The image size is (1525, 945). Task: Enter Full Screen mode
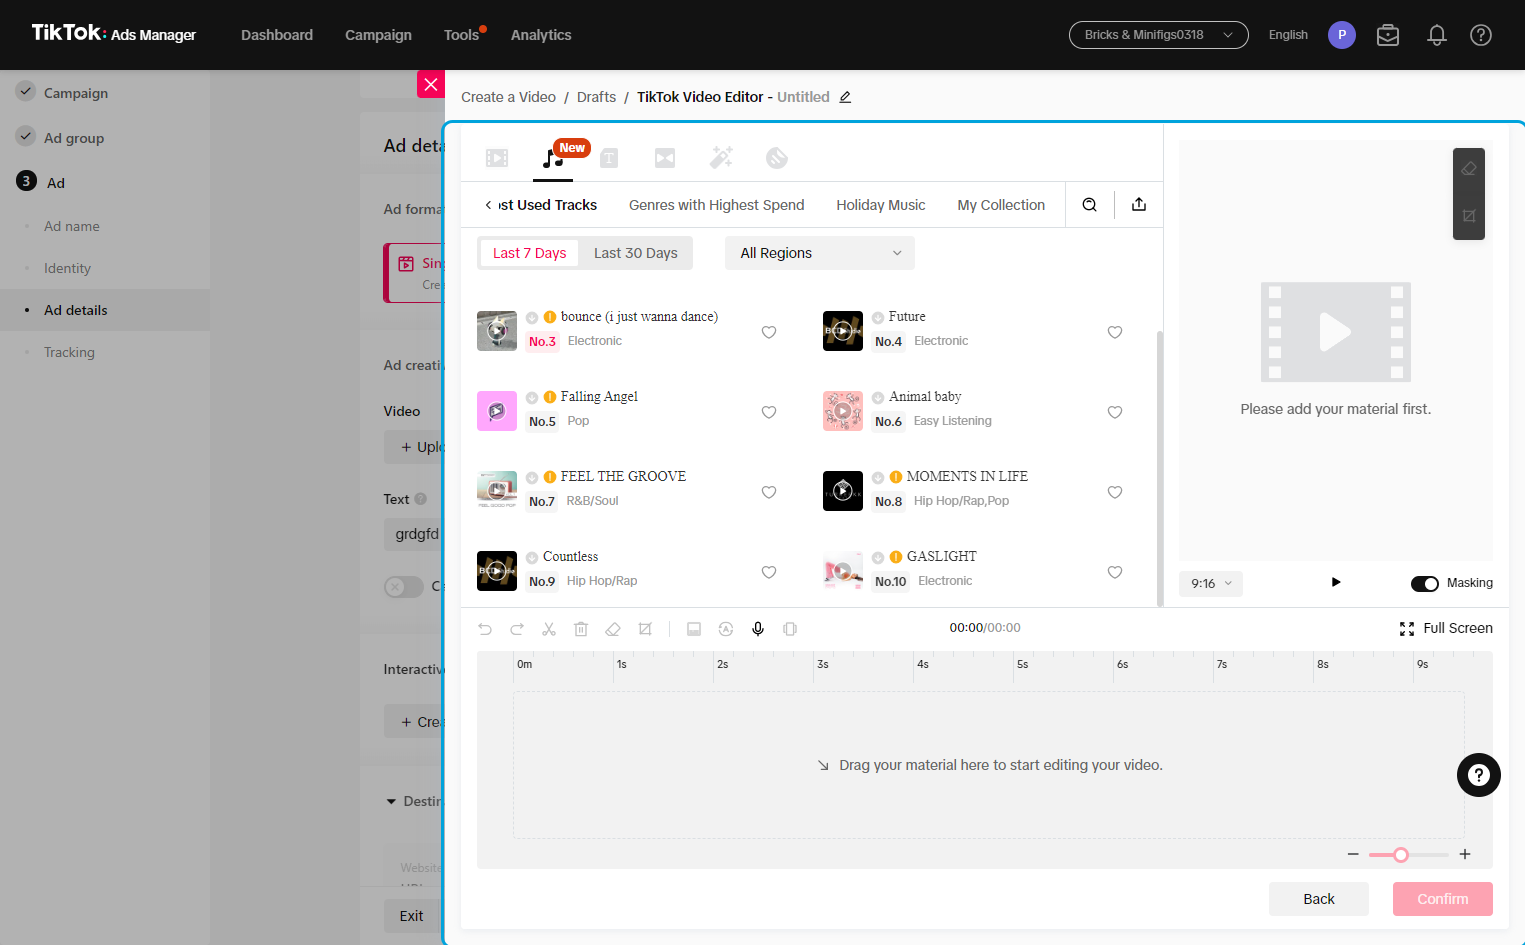[1446, 628]
